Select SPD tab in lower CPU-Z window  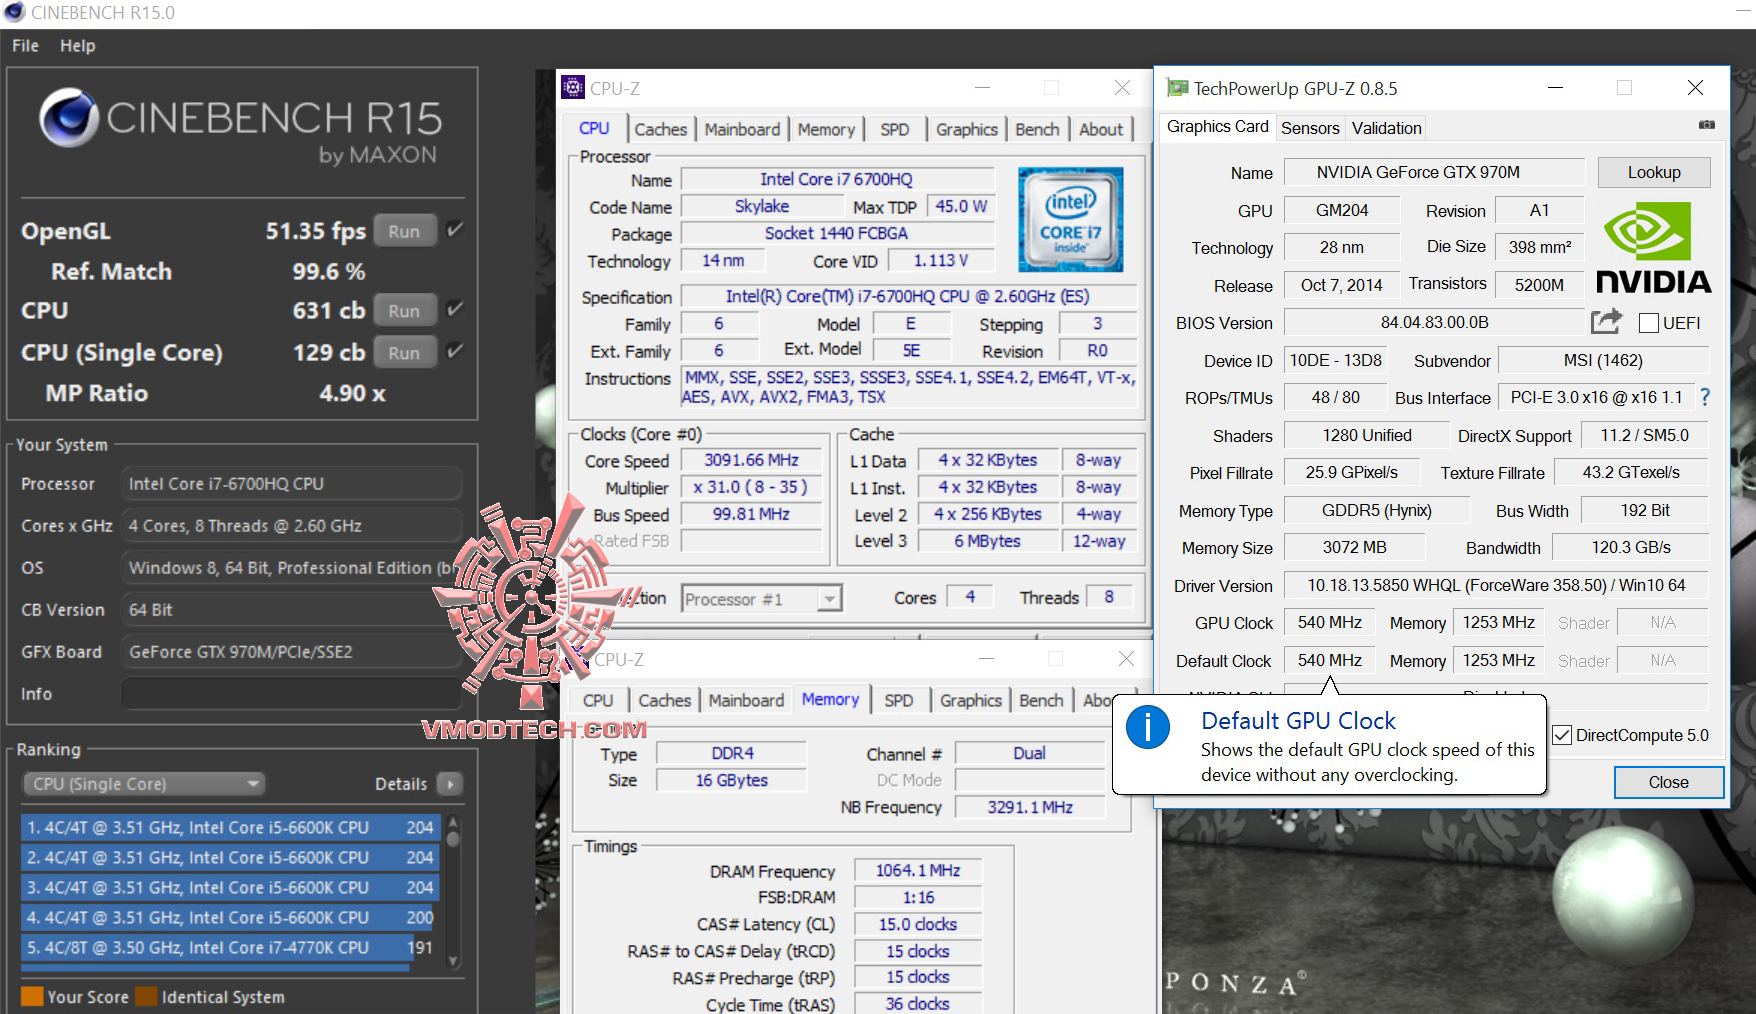pyautogui.click(x=899, y=700)
